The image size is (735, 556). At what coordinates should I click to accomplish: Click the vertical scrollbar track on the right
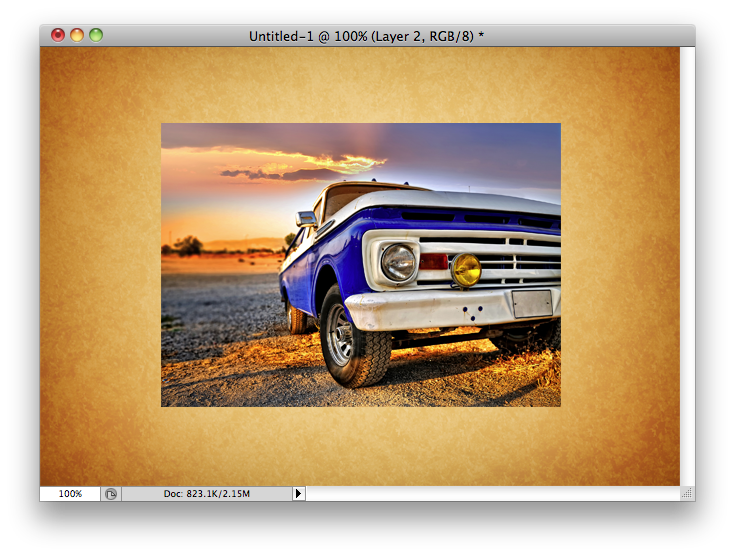click(x=687, y=266)
